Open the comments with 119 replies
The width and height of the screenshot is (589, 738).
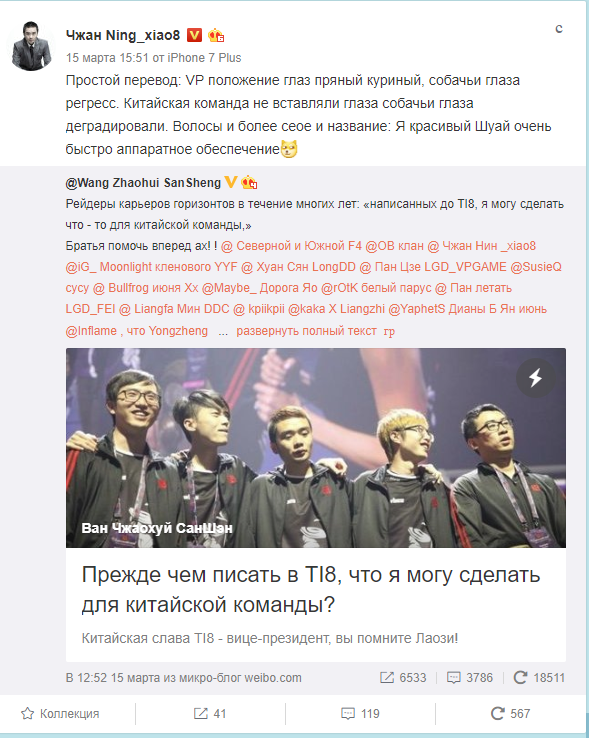click(x=360, y=714)
